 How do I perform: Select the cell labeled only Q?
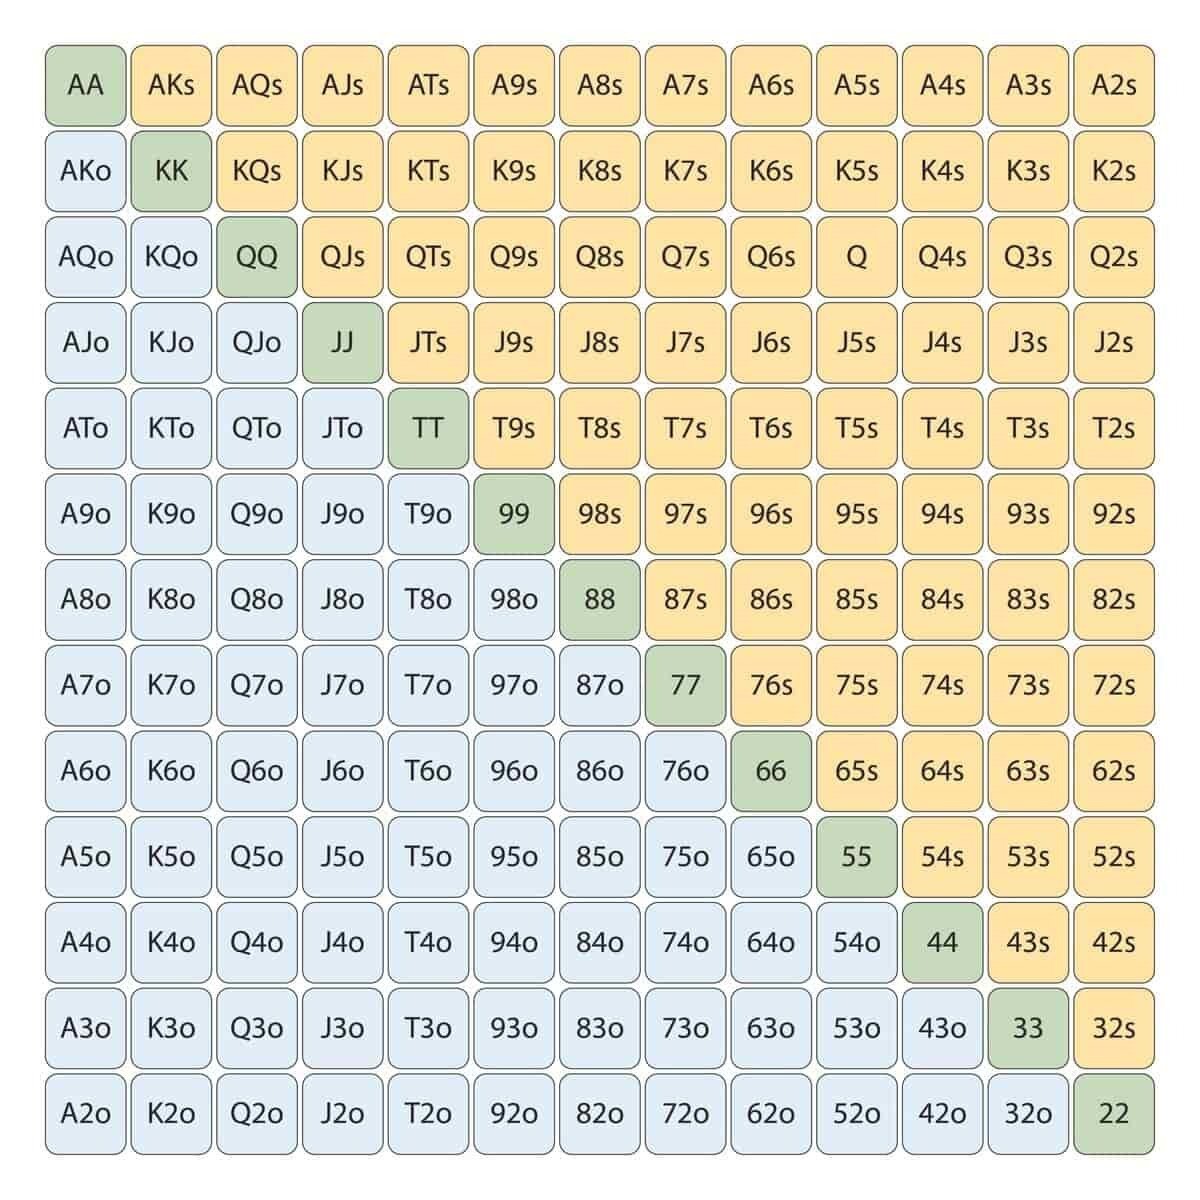click(856, 257)
